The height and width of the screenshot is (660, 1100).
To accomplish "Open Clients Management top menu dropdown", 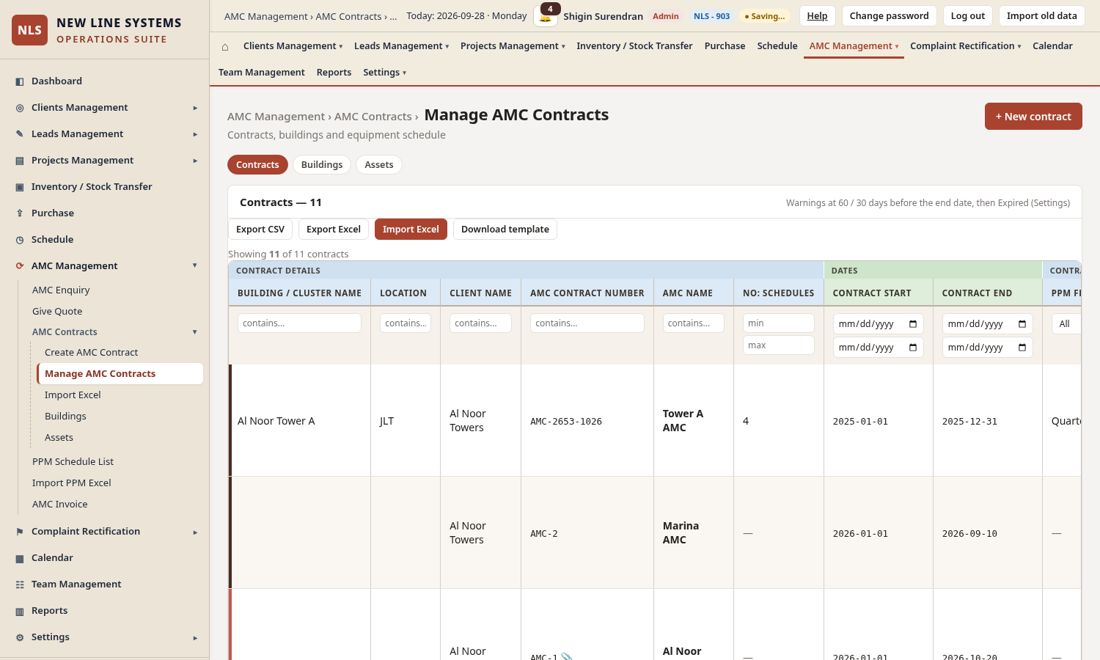I will (293, 46).
